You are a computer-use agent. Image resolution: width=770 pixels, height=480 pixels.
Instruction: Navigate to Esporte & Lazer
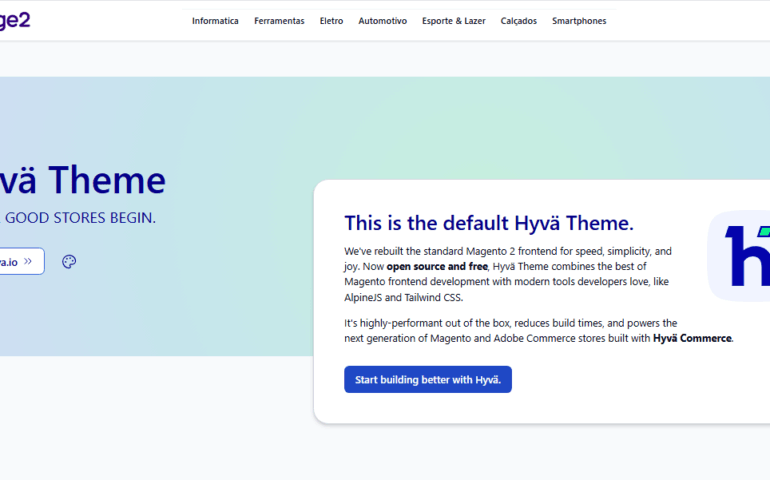click(453, 21)
